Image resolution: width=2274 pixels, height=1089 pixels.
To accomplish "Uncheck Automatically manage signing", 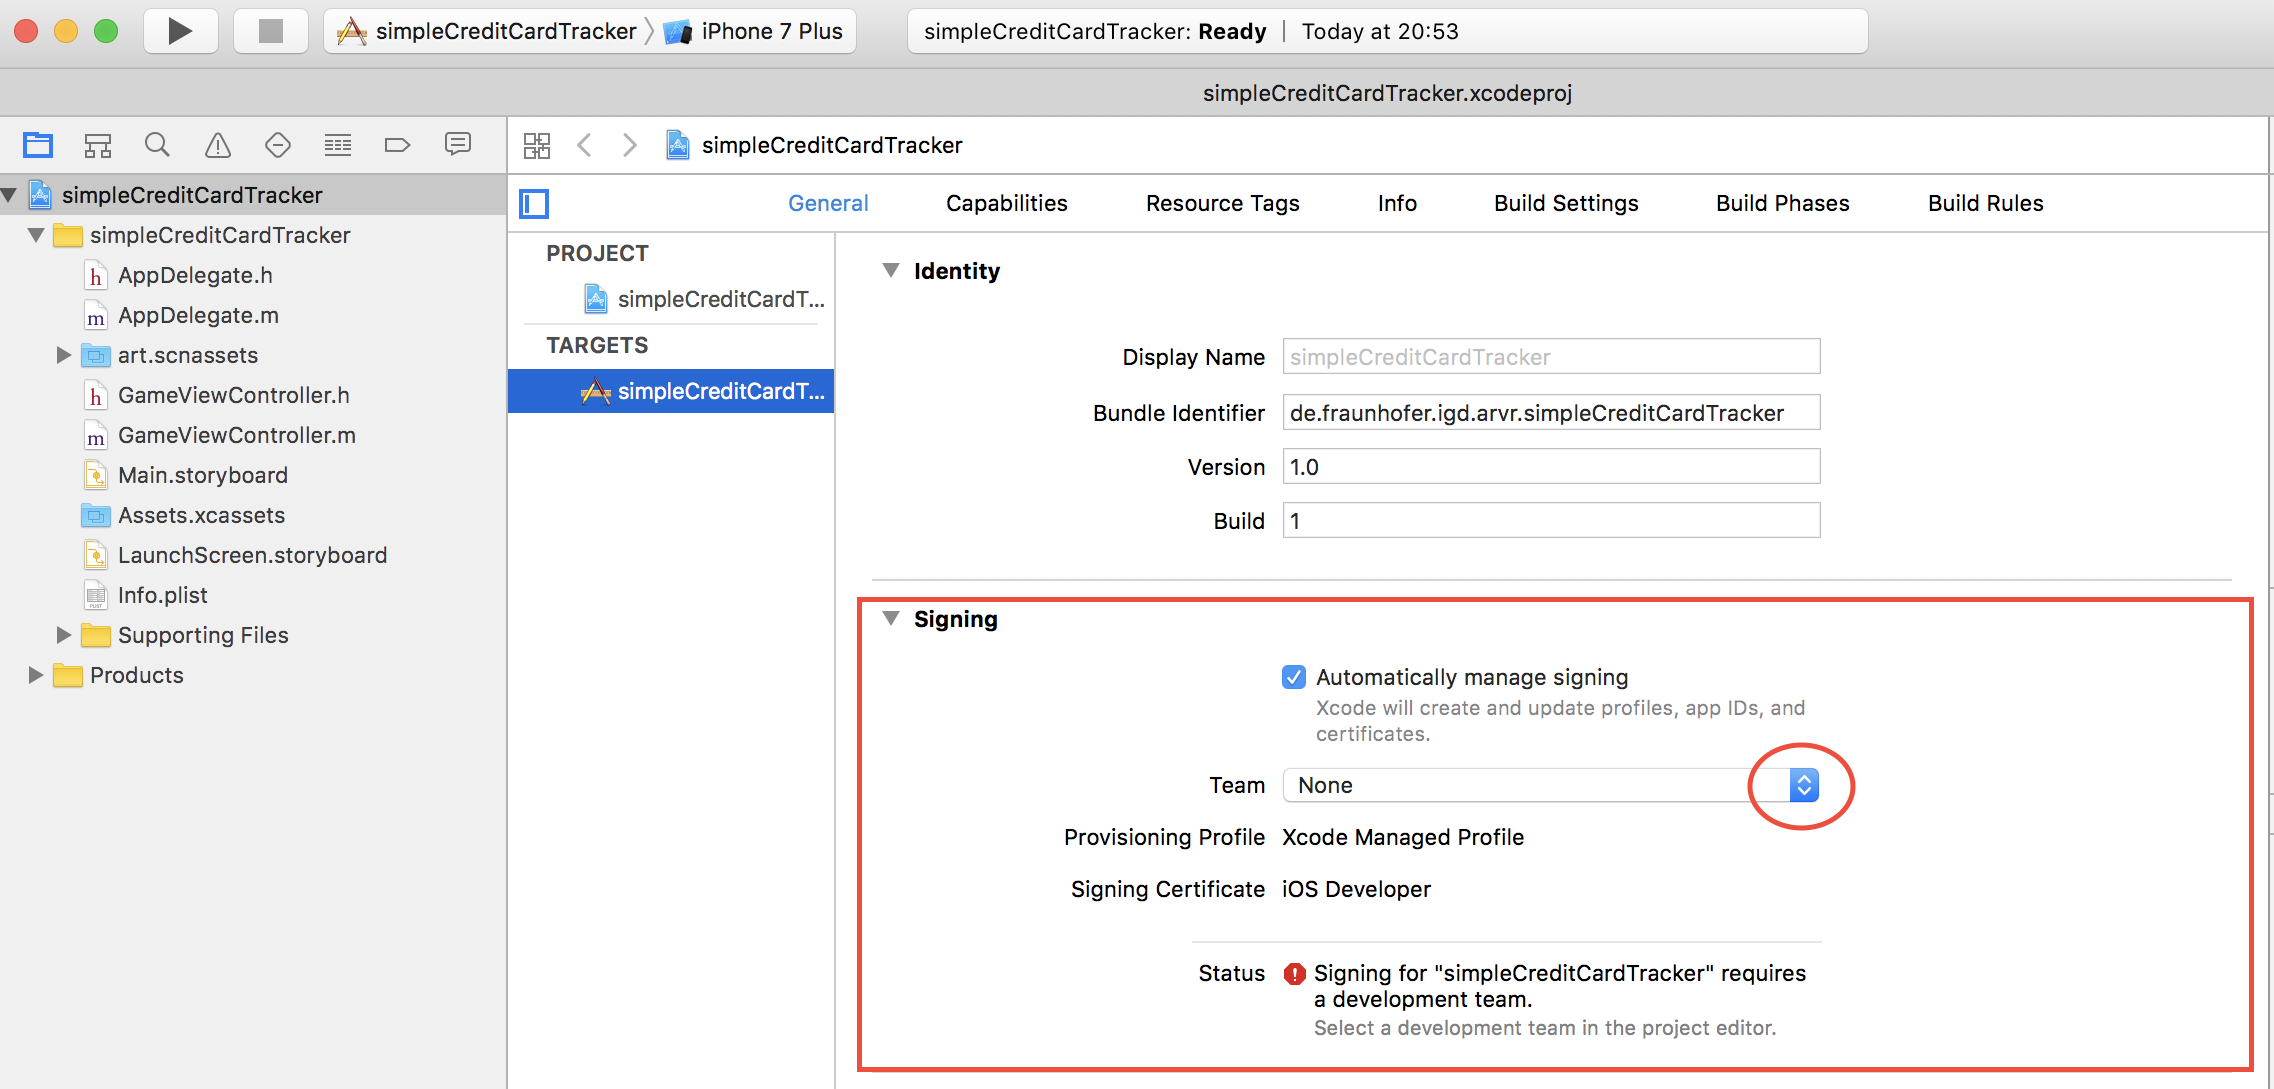I will 1293,677.
